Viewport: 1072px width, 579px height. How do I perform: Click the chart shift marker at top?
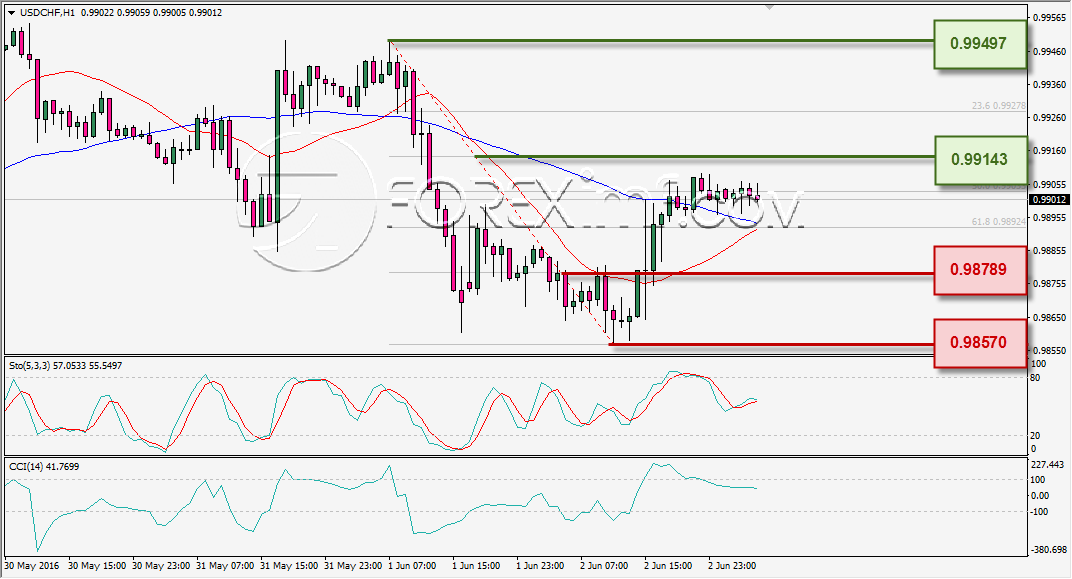(770, 7)
